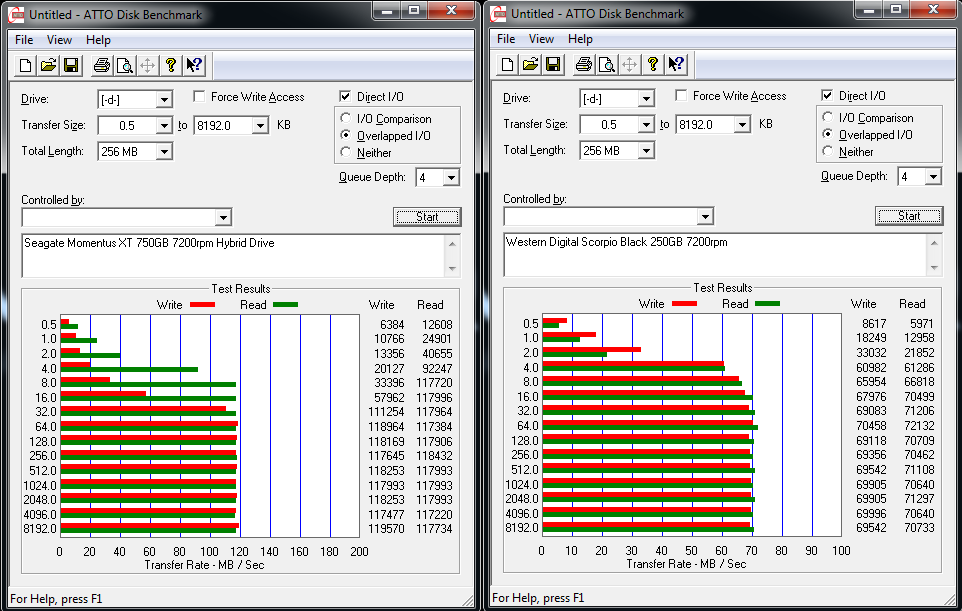
Task: Click ATTO app icon in Western Digital window title bar
Action: pos(499,13)
